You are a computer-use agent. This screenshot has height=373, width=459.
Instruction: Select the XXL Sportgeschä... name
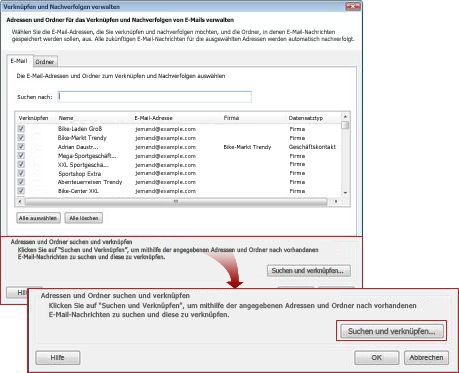click(83, 165)
